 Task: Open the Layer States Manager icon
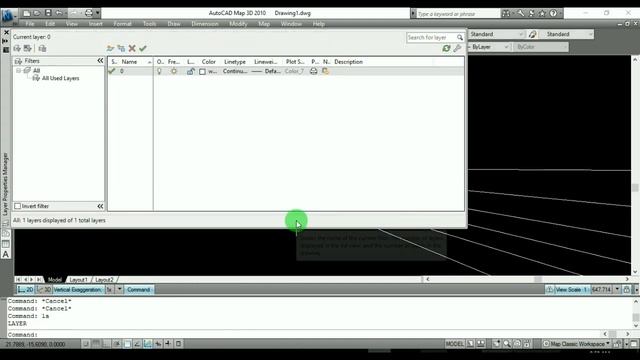(x=42, y=49)
